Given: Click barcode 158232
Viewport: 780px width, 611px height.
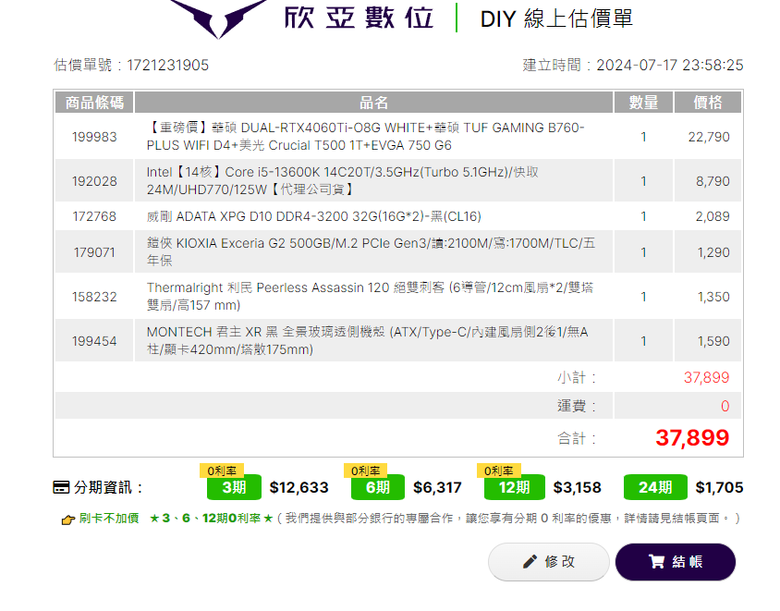Looking at the screenshot, I should click(x=94, y=297).
